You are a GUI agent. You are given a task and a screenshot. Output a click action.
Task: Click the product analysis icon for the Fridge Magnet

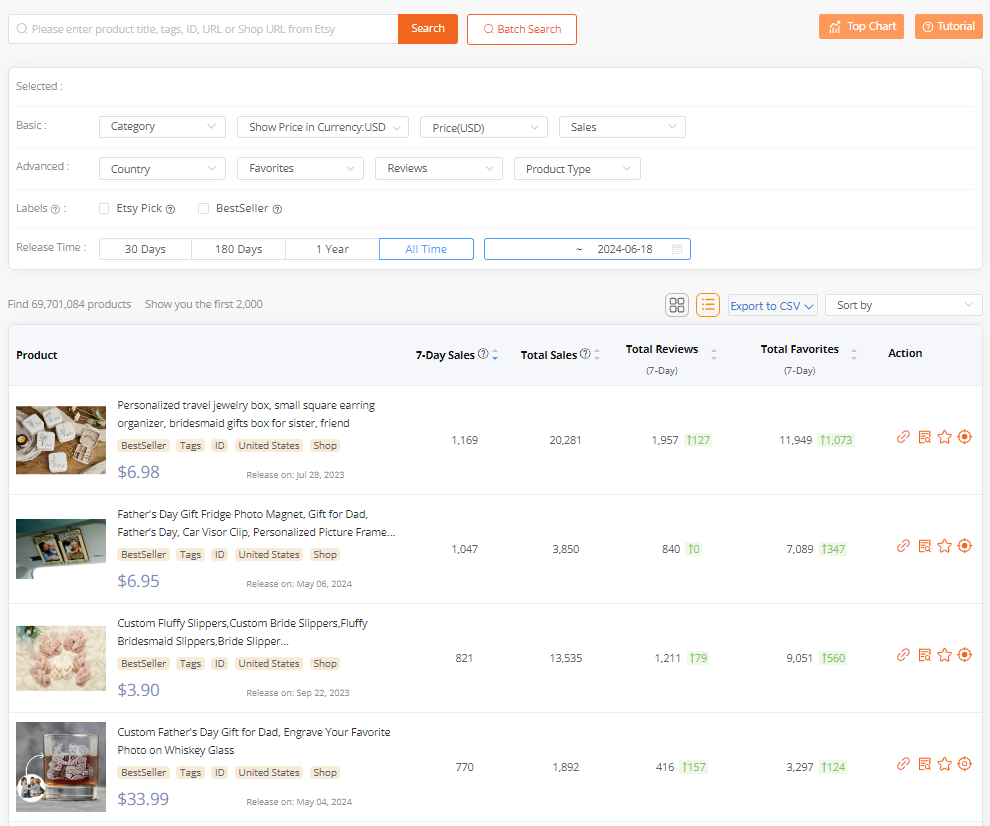pos(924,546)
